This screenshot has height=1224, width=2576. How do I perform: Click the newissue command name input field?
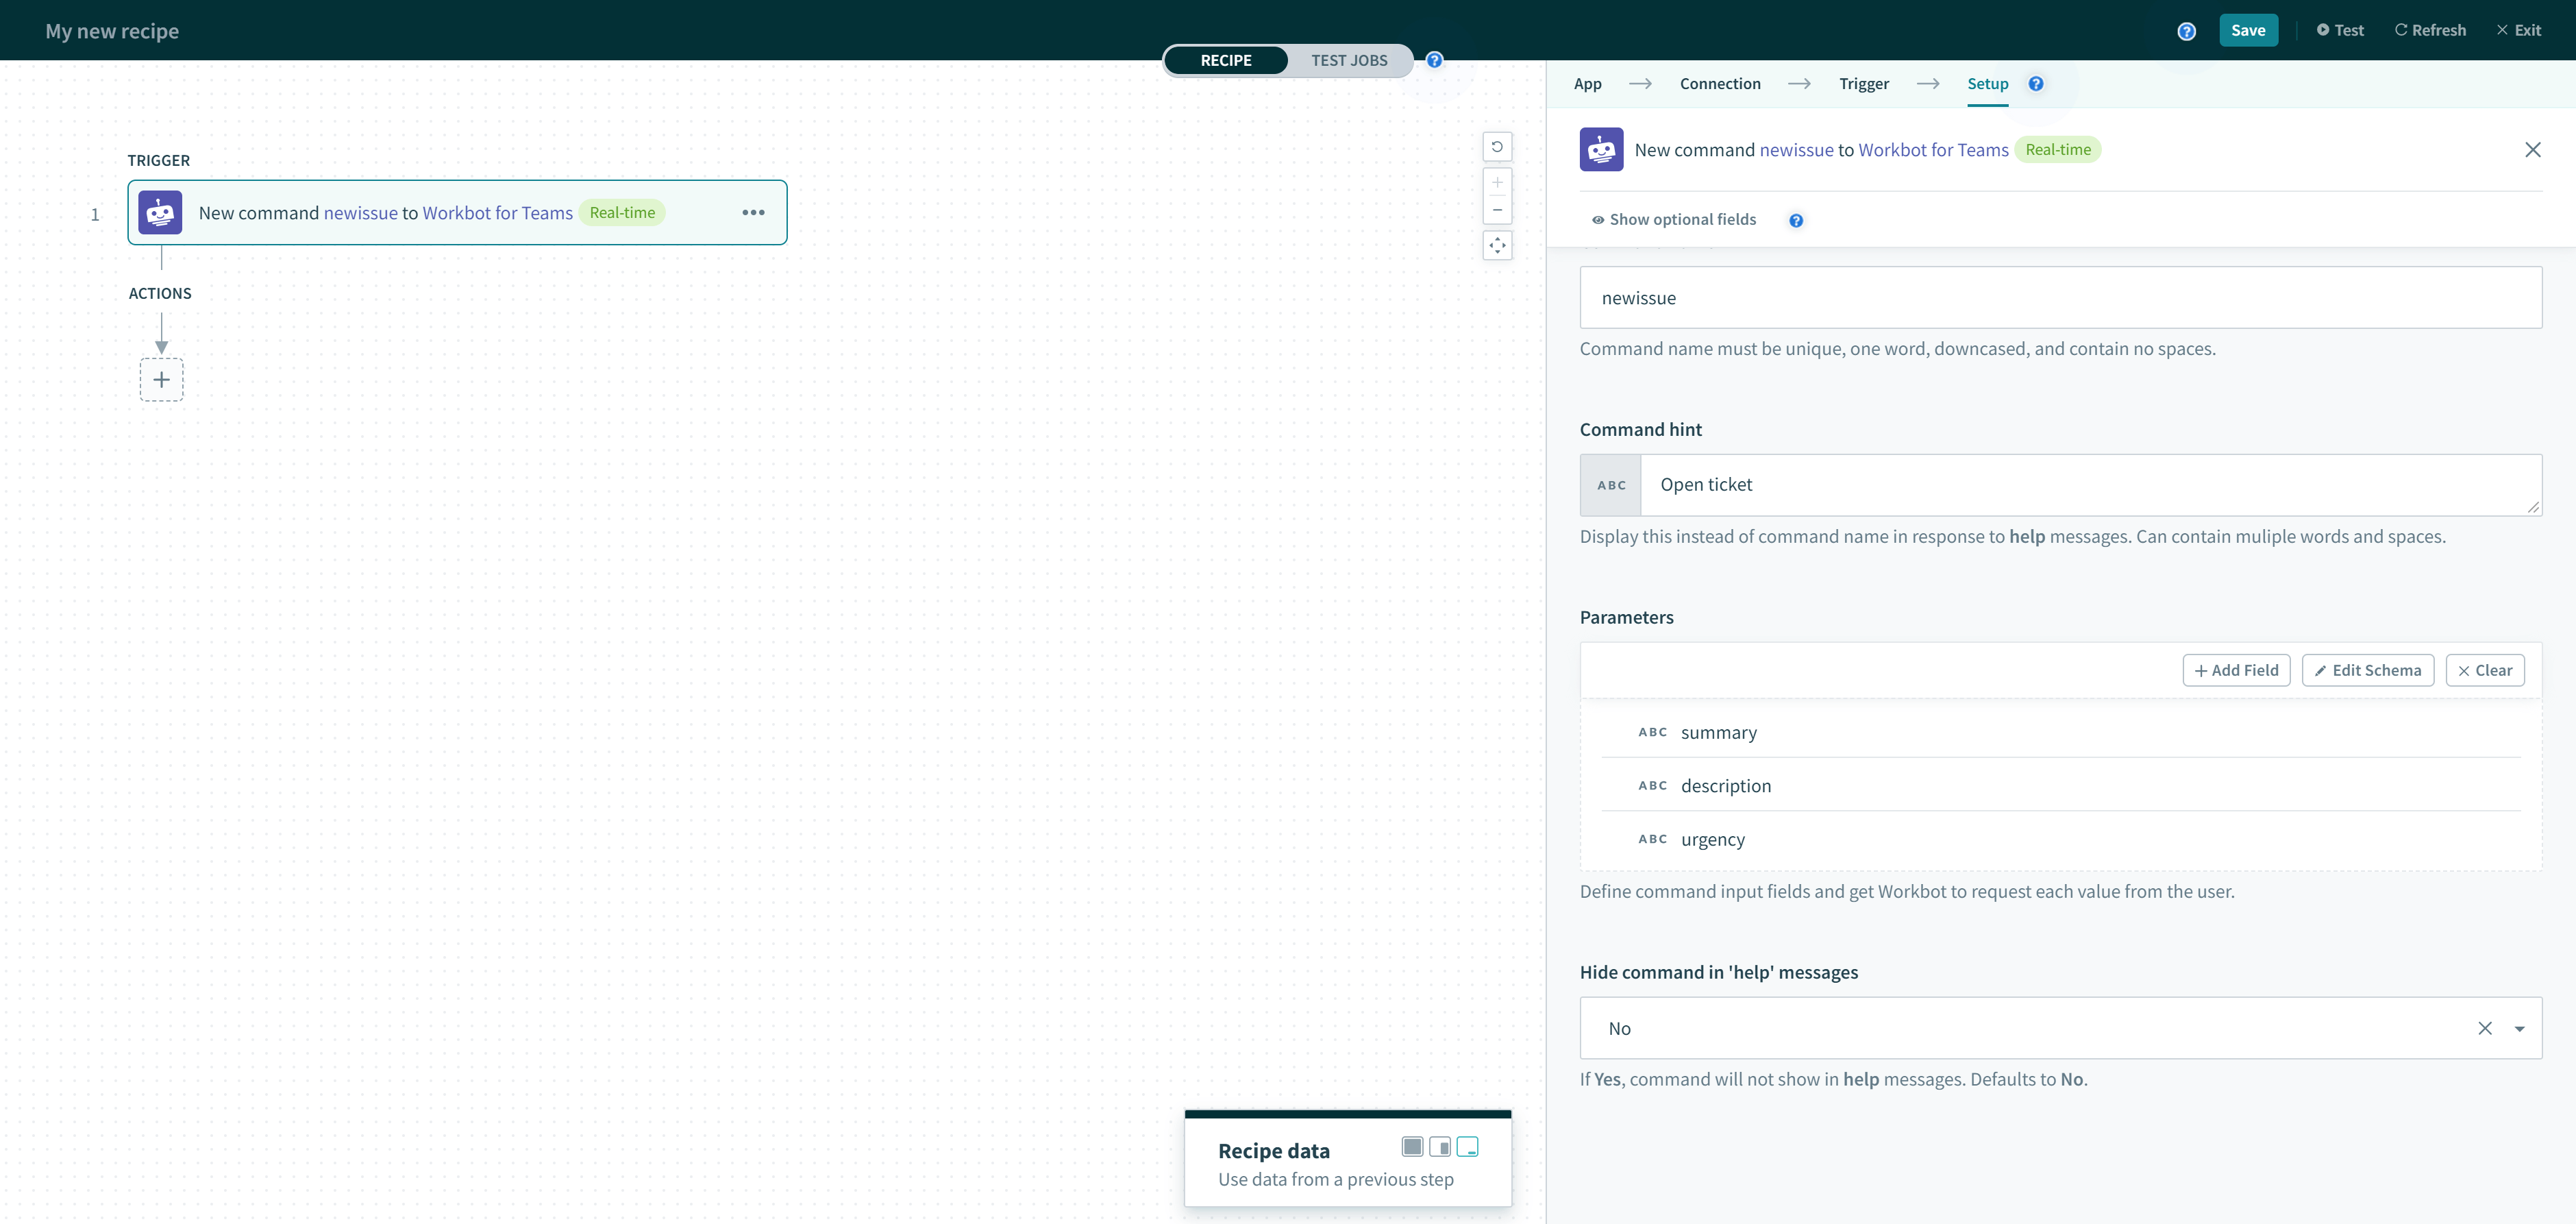coord(2060,297)
